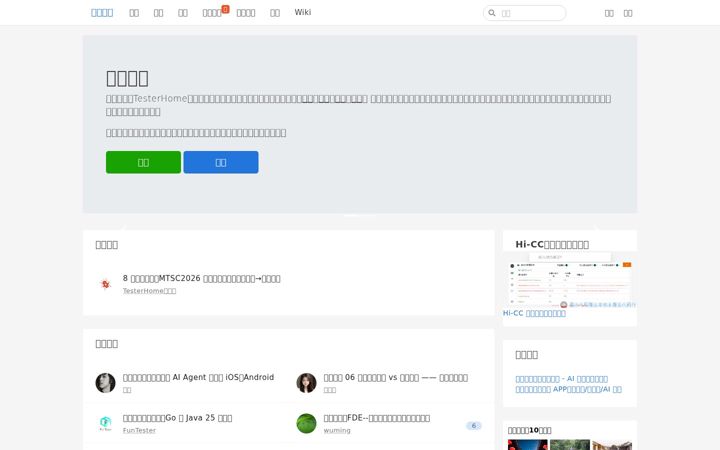Image resolution: width=720 pixels, height=450 pixels.
Task: Open sidebar link containing 'APP'
Action: tap(568, 389)
